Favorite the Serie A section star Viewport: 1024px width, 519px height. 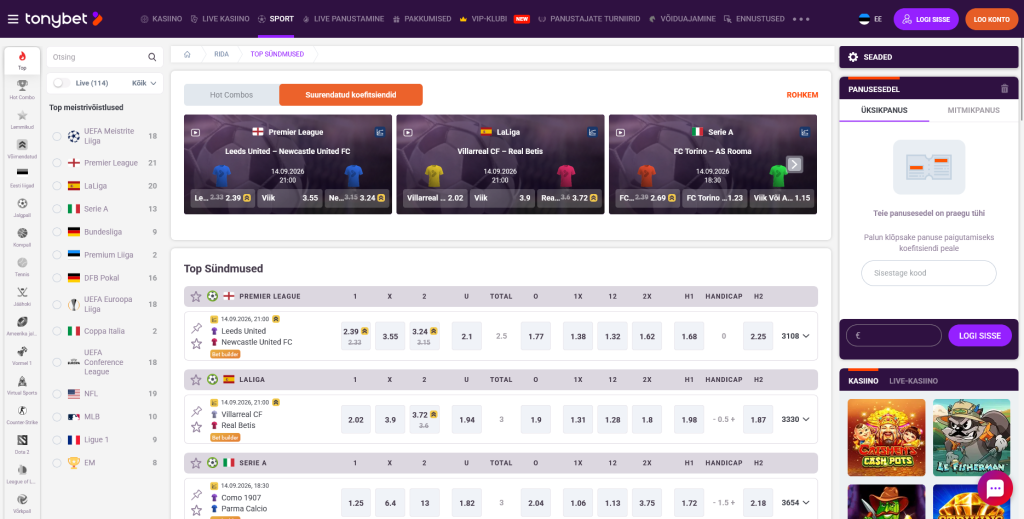[196, 463]
